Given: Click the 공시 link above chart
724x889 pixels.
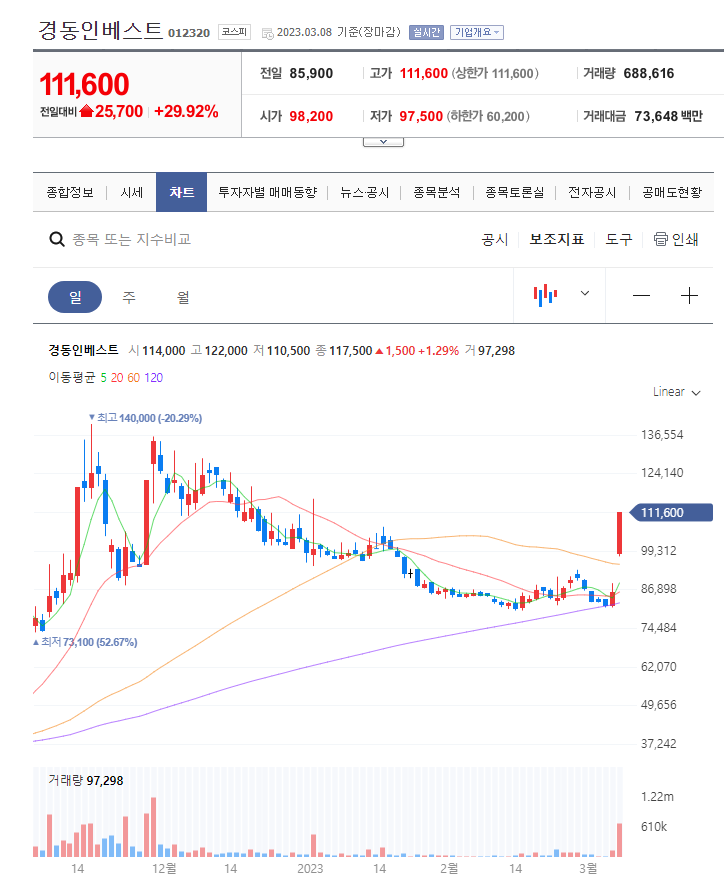Looking at the screenshot, I should (495, 239).
